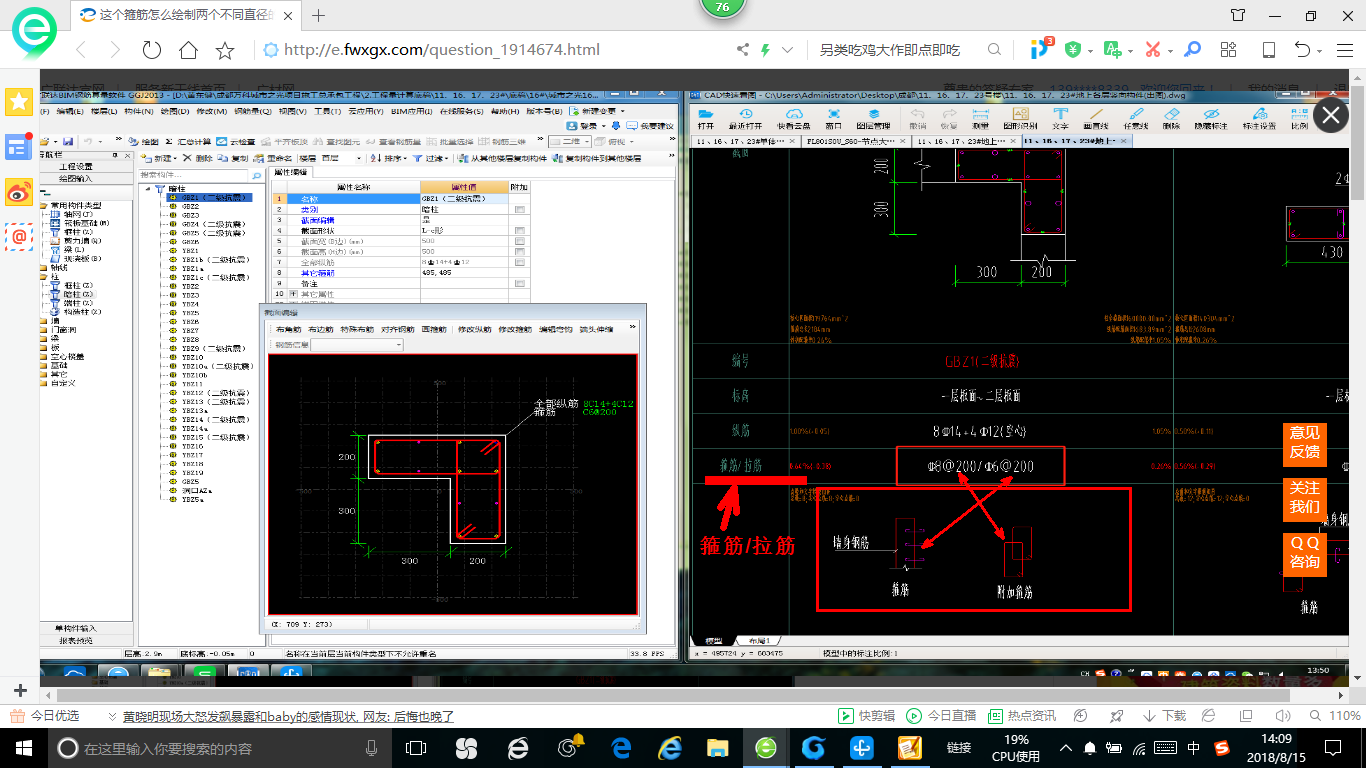Click 快看云盘 cloud icon in the CAD viewer

[x=794, y=119]
